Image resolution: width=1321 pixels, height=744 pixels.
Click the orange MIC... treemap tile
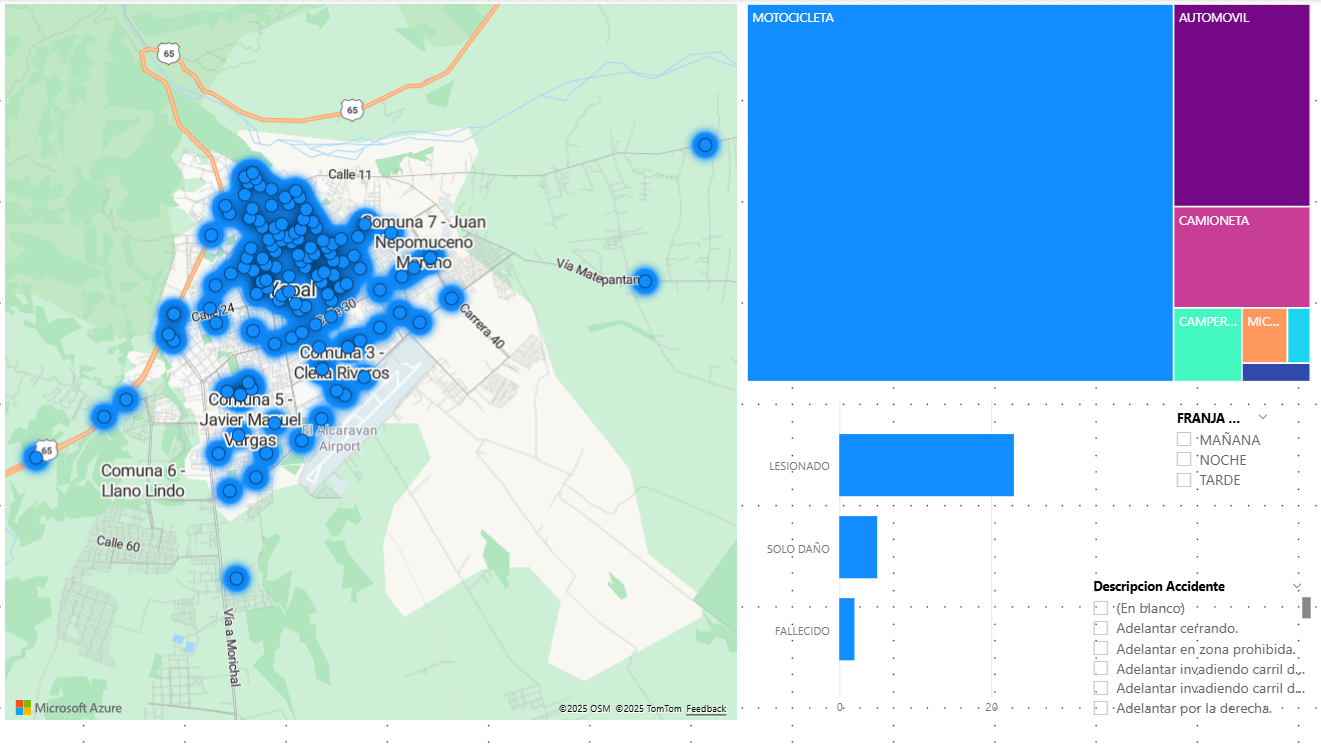point(1264,335)
